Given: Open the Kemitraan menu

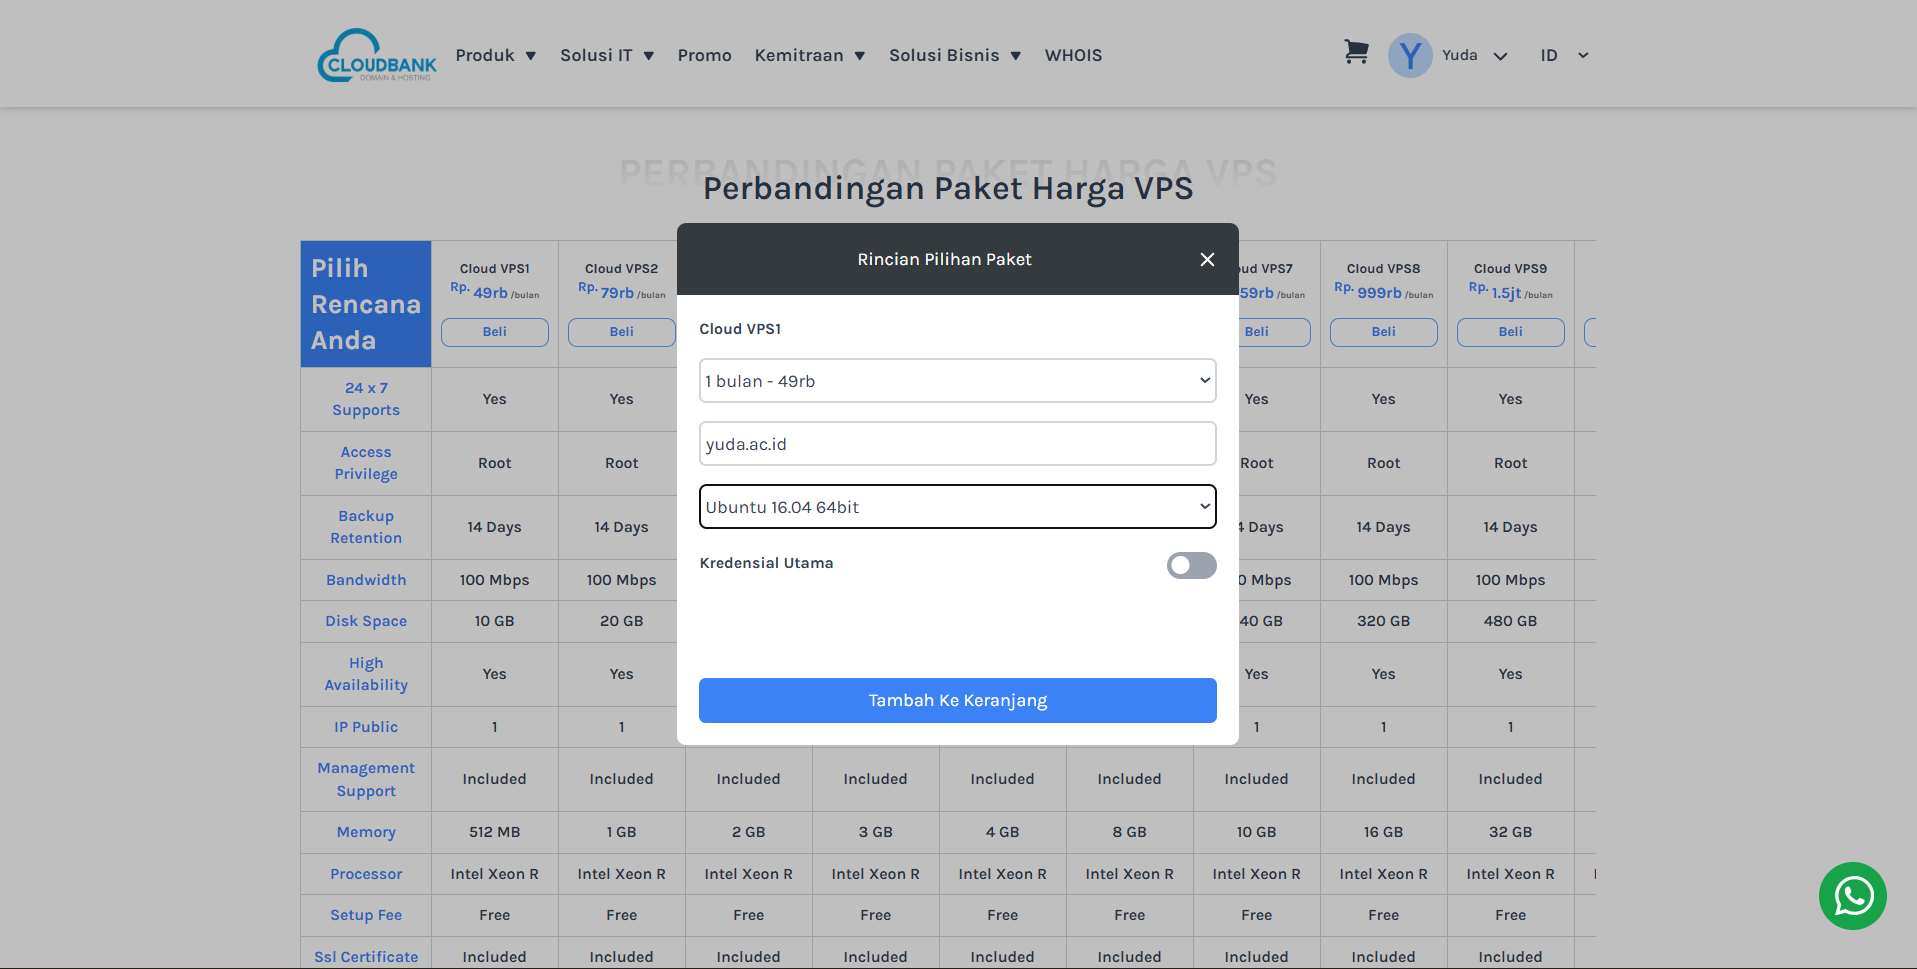Looking at the screenshot, I should pyautogui.click(x=809, y=56).
